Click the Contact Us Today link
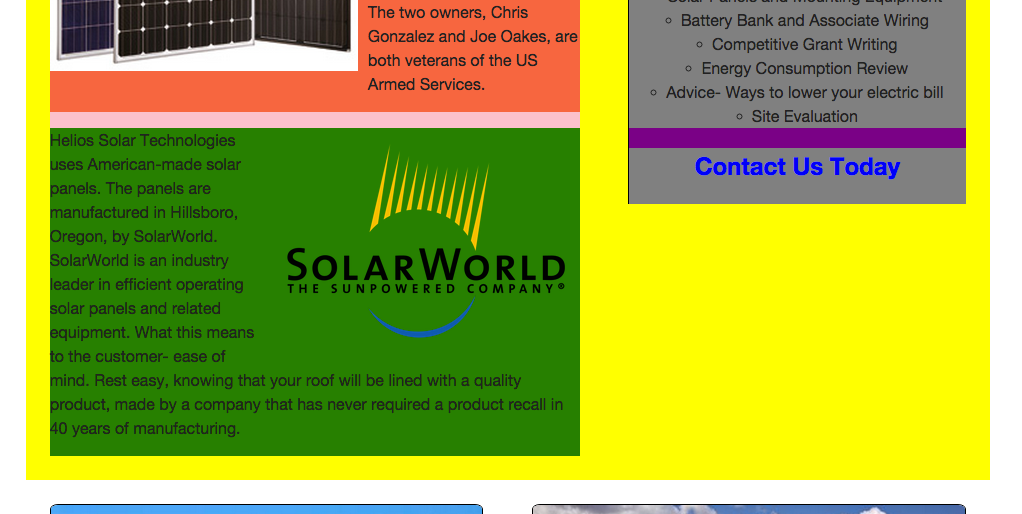 797,167
